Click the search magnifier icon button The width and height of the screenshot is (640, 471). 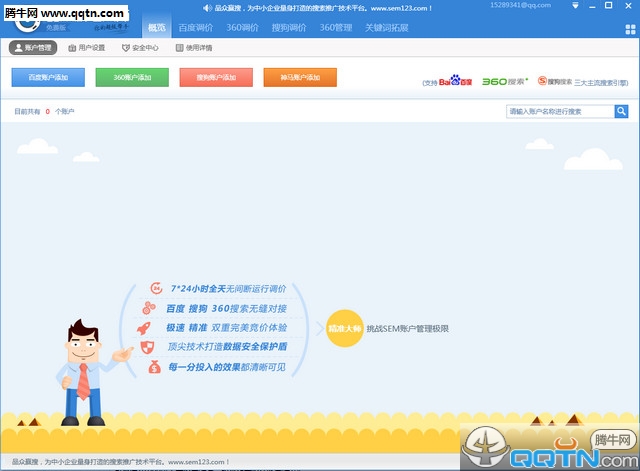click(621, 112)
